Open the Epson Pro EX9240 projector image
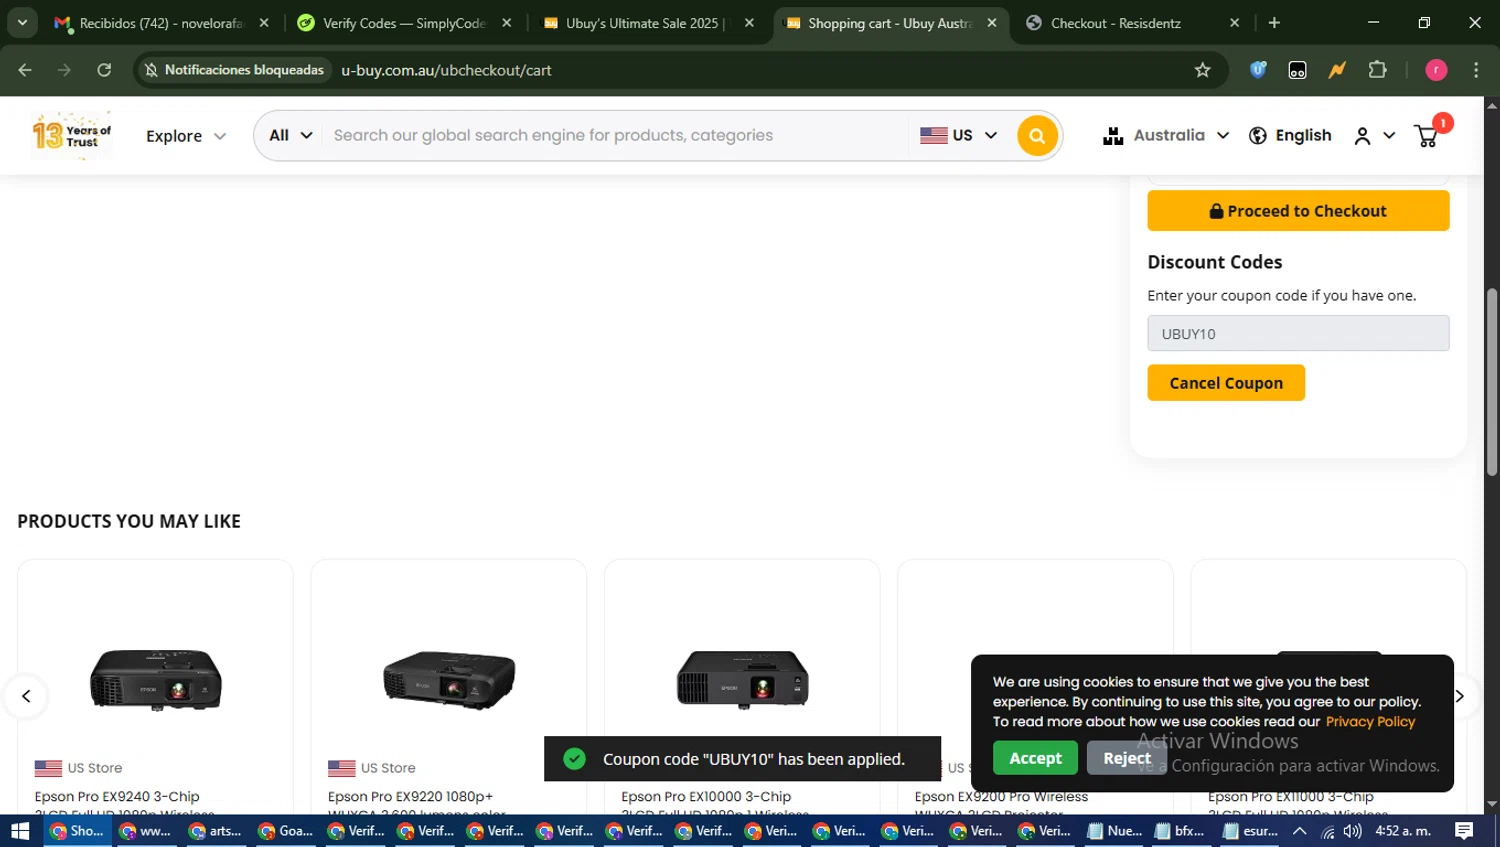 (156, 679)
